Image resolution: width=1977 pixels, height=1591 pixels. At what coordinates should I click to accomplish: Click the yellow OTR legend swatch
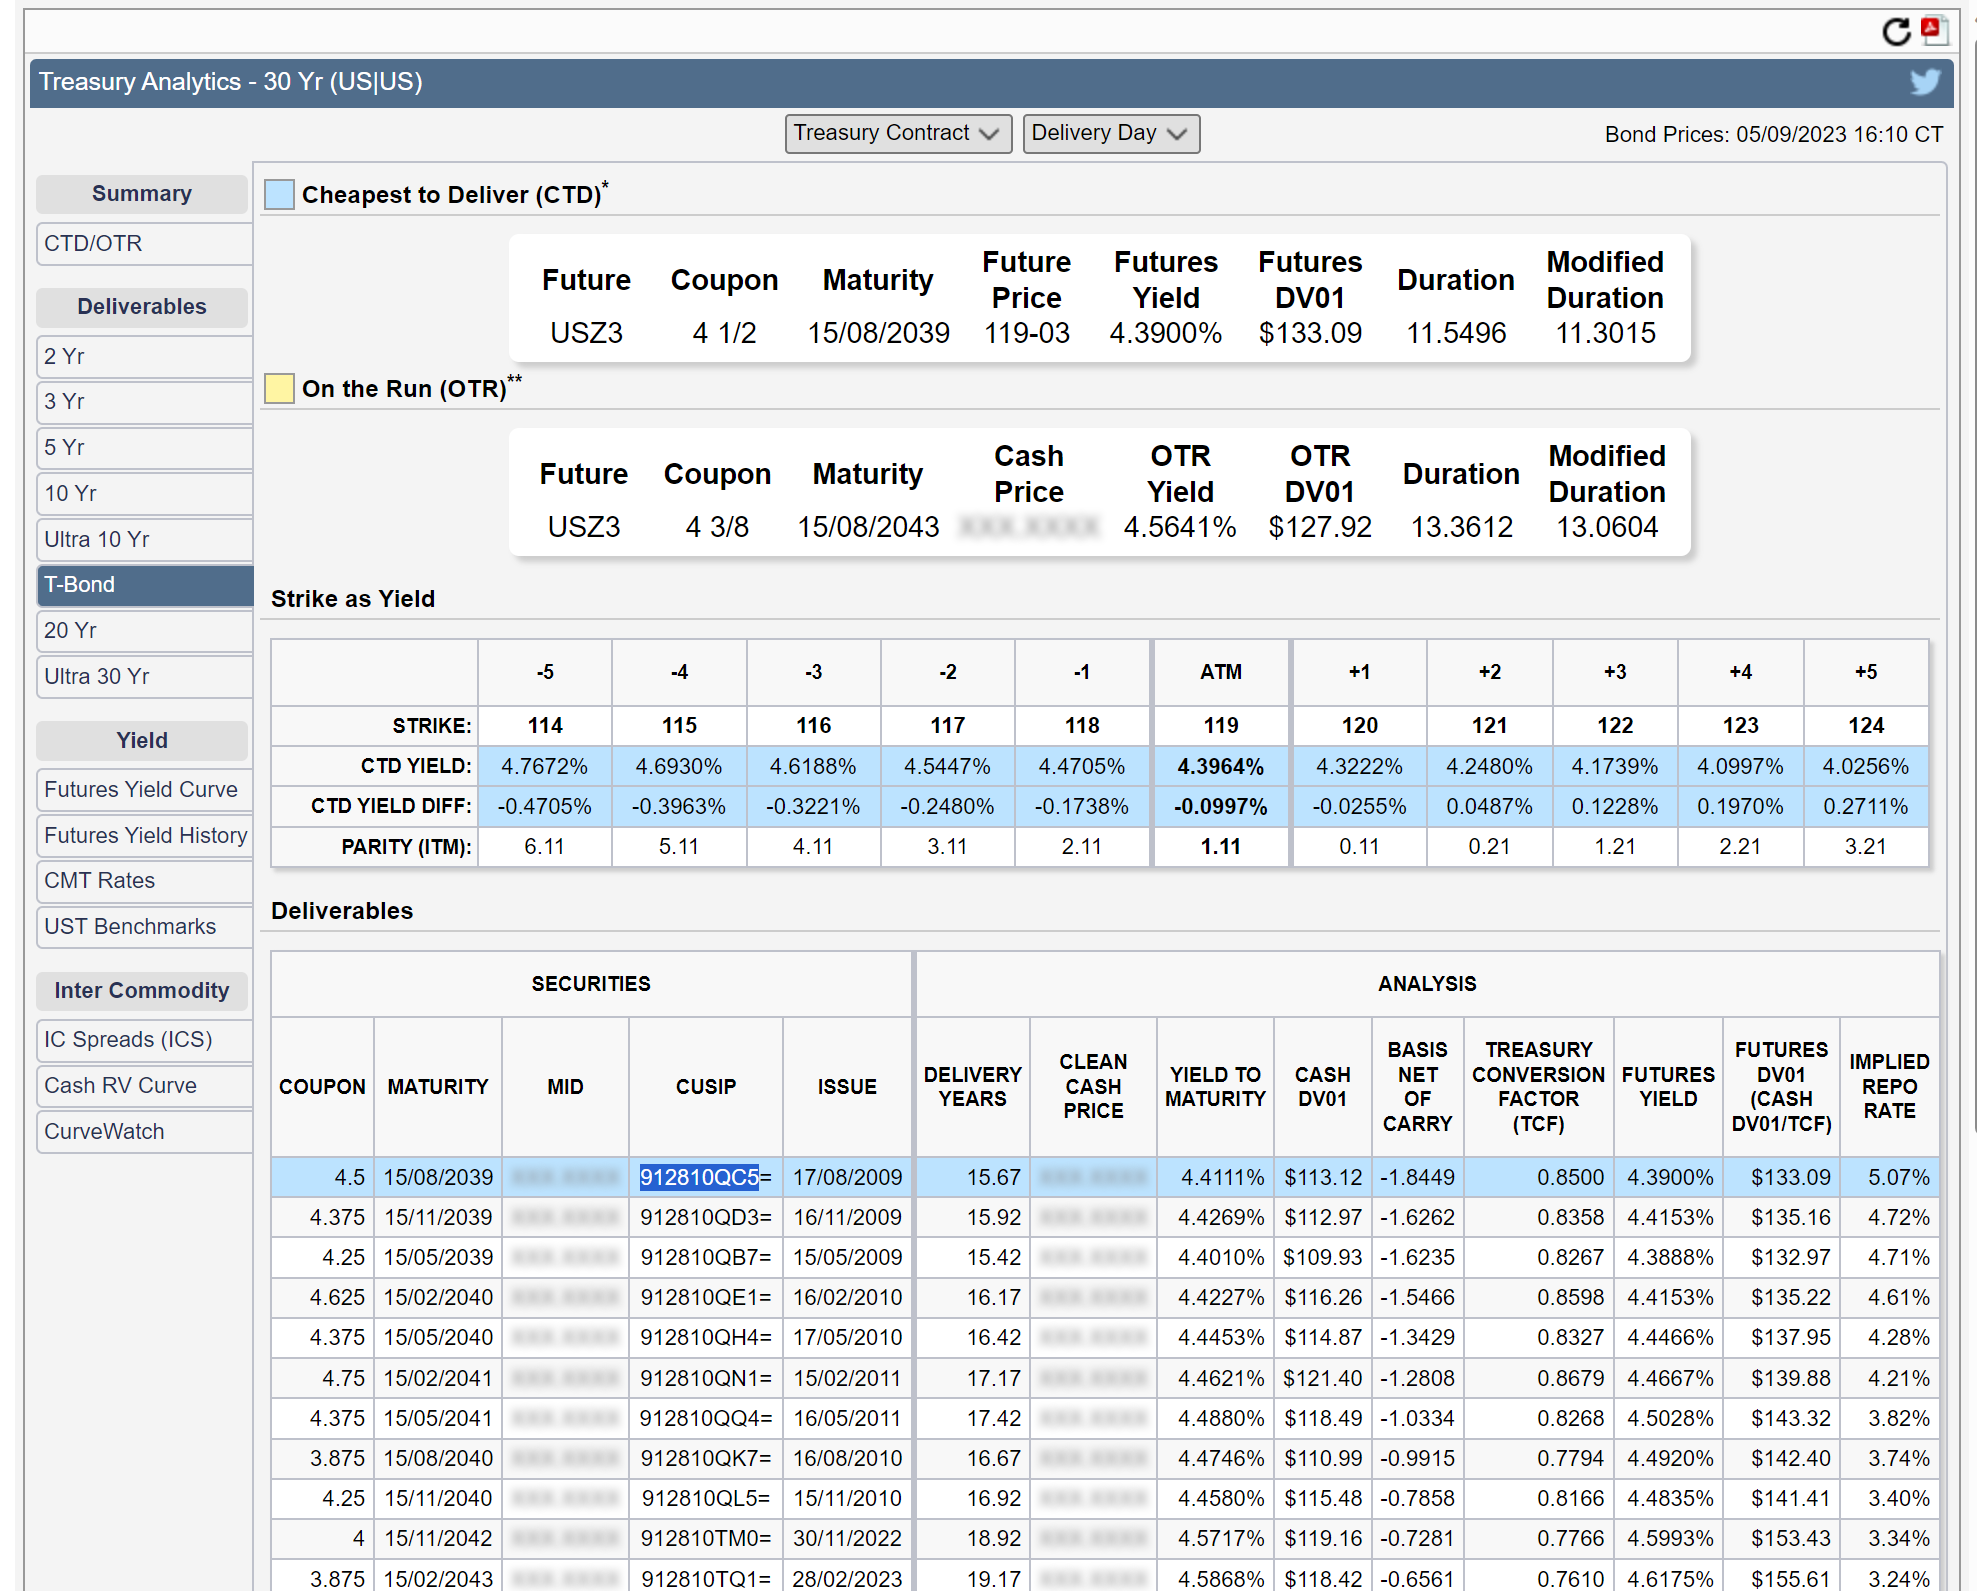tap(279, 388)
